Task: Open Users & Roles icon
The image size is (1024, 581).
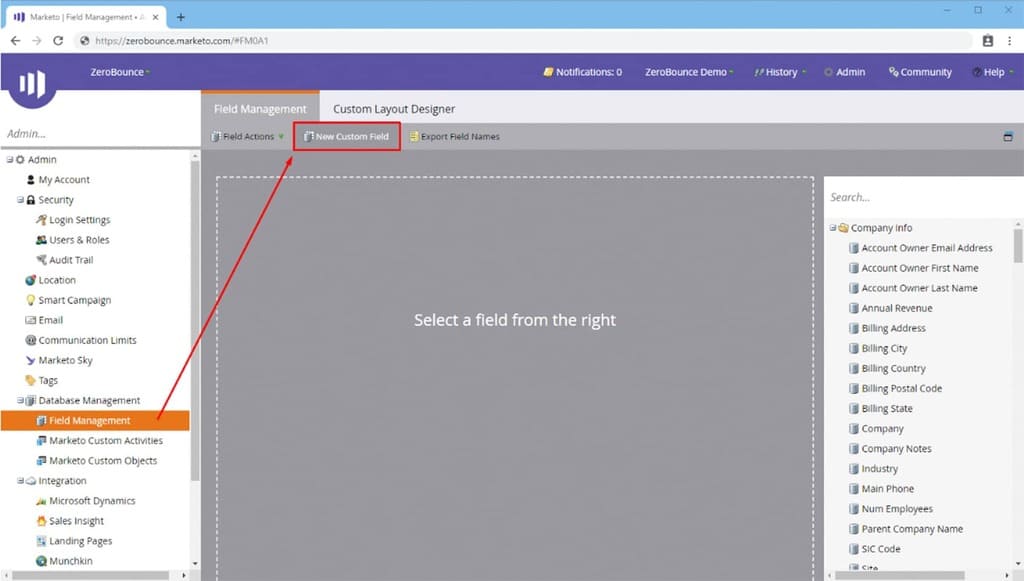Action: (41, 240)
